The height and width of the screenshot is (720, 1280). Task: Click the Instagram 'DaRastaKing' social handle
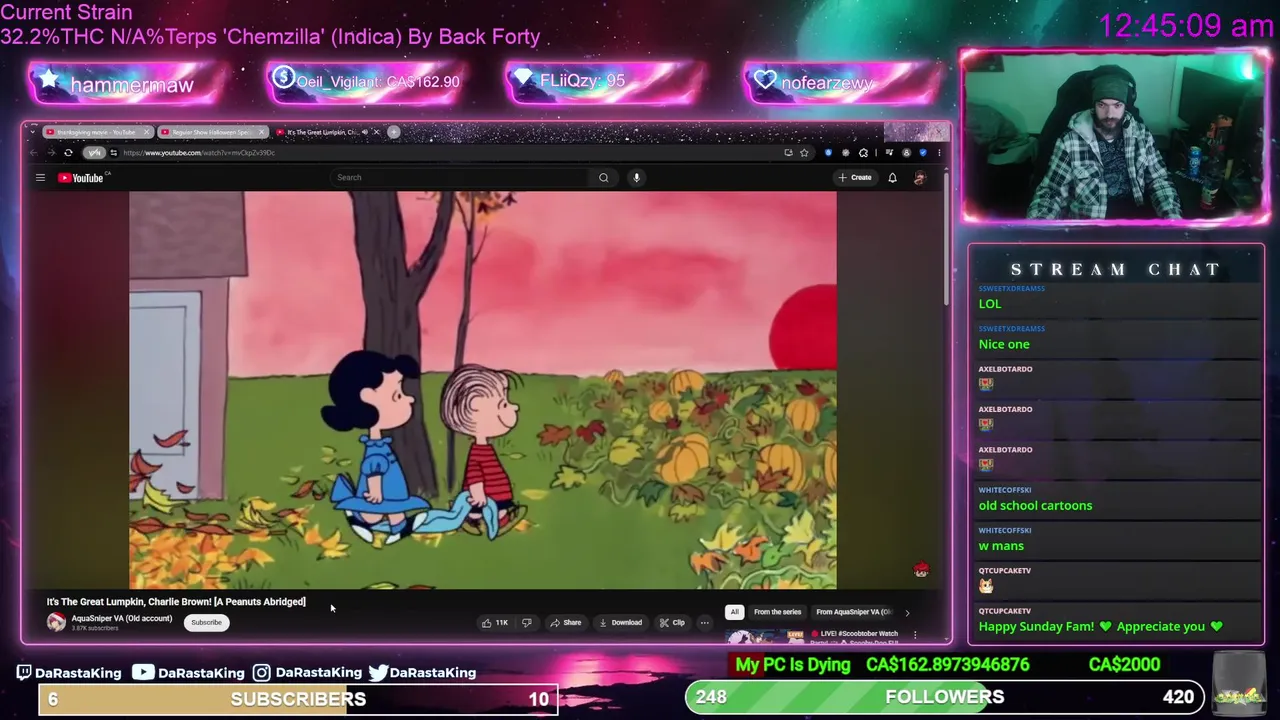[307, 673]
